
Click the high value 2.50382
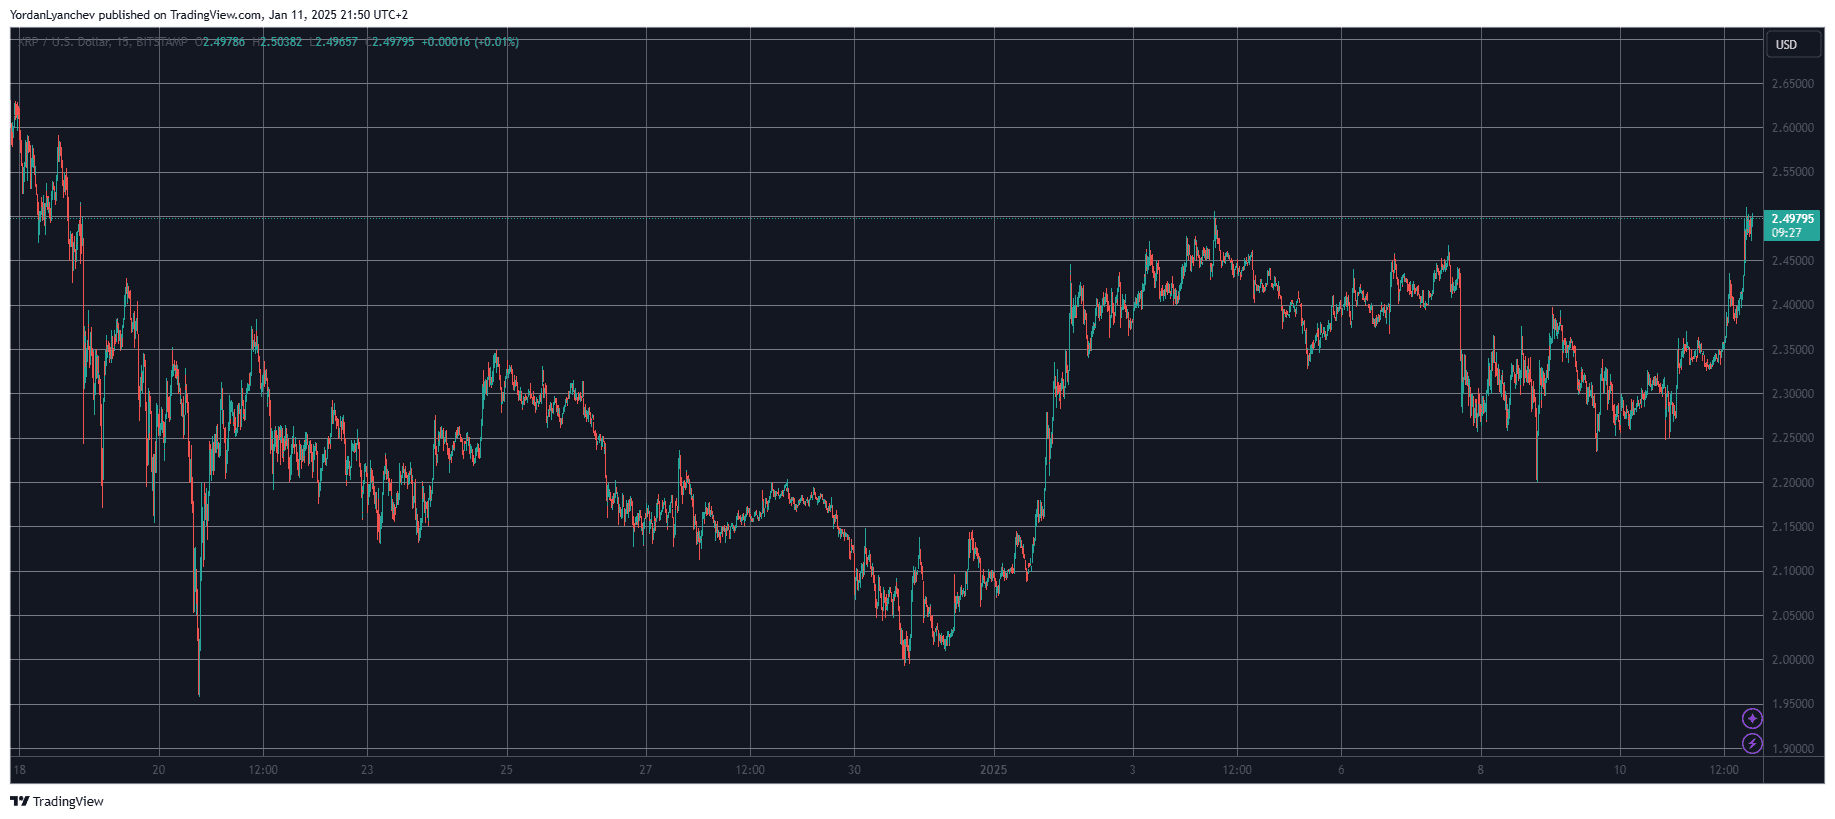(x=280, y=42)
